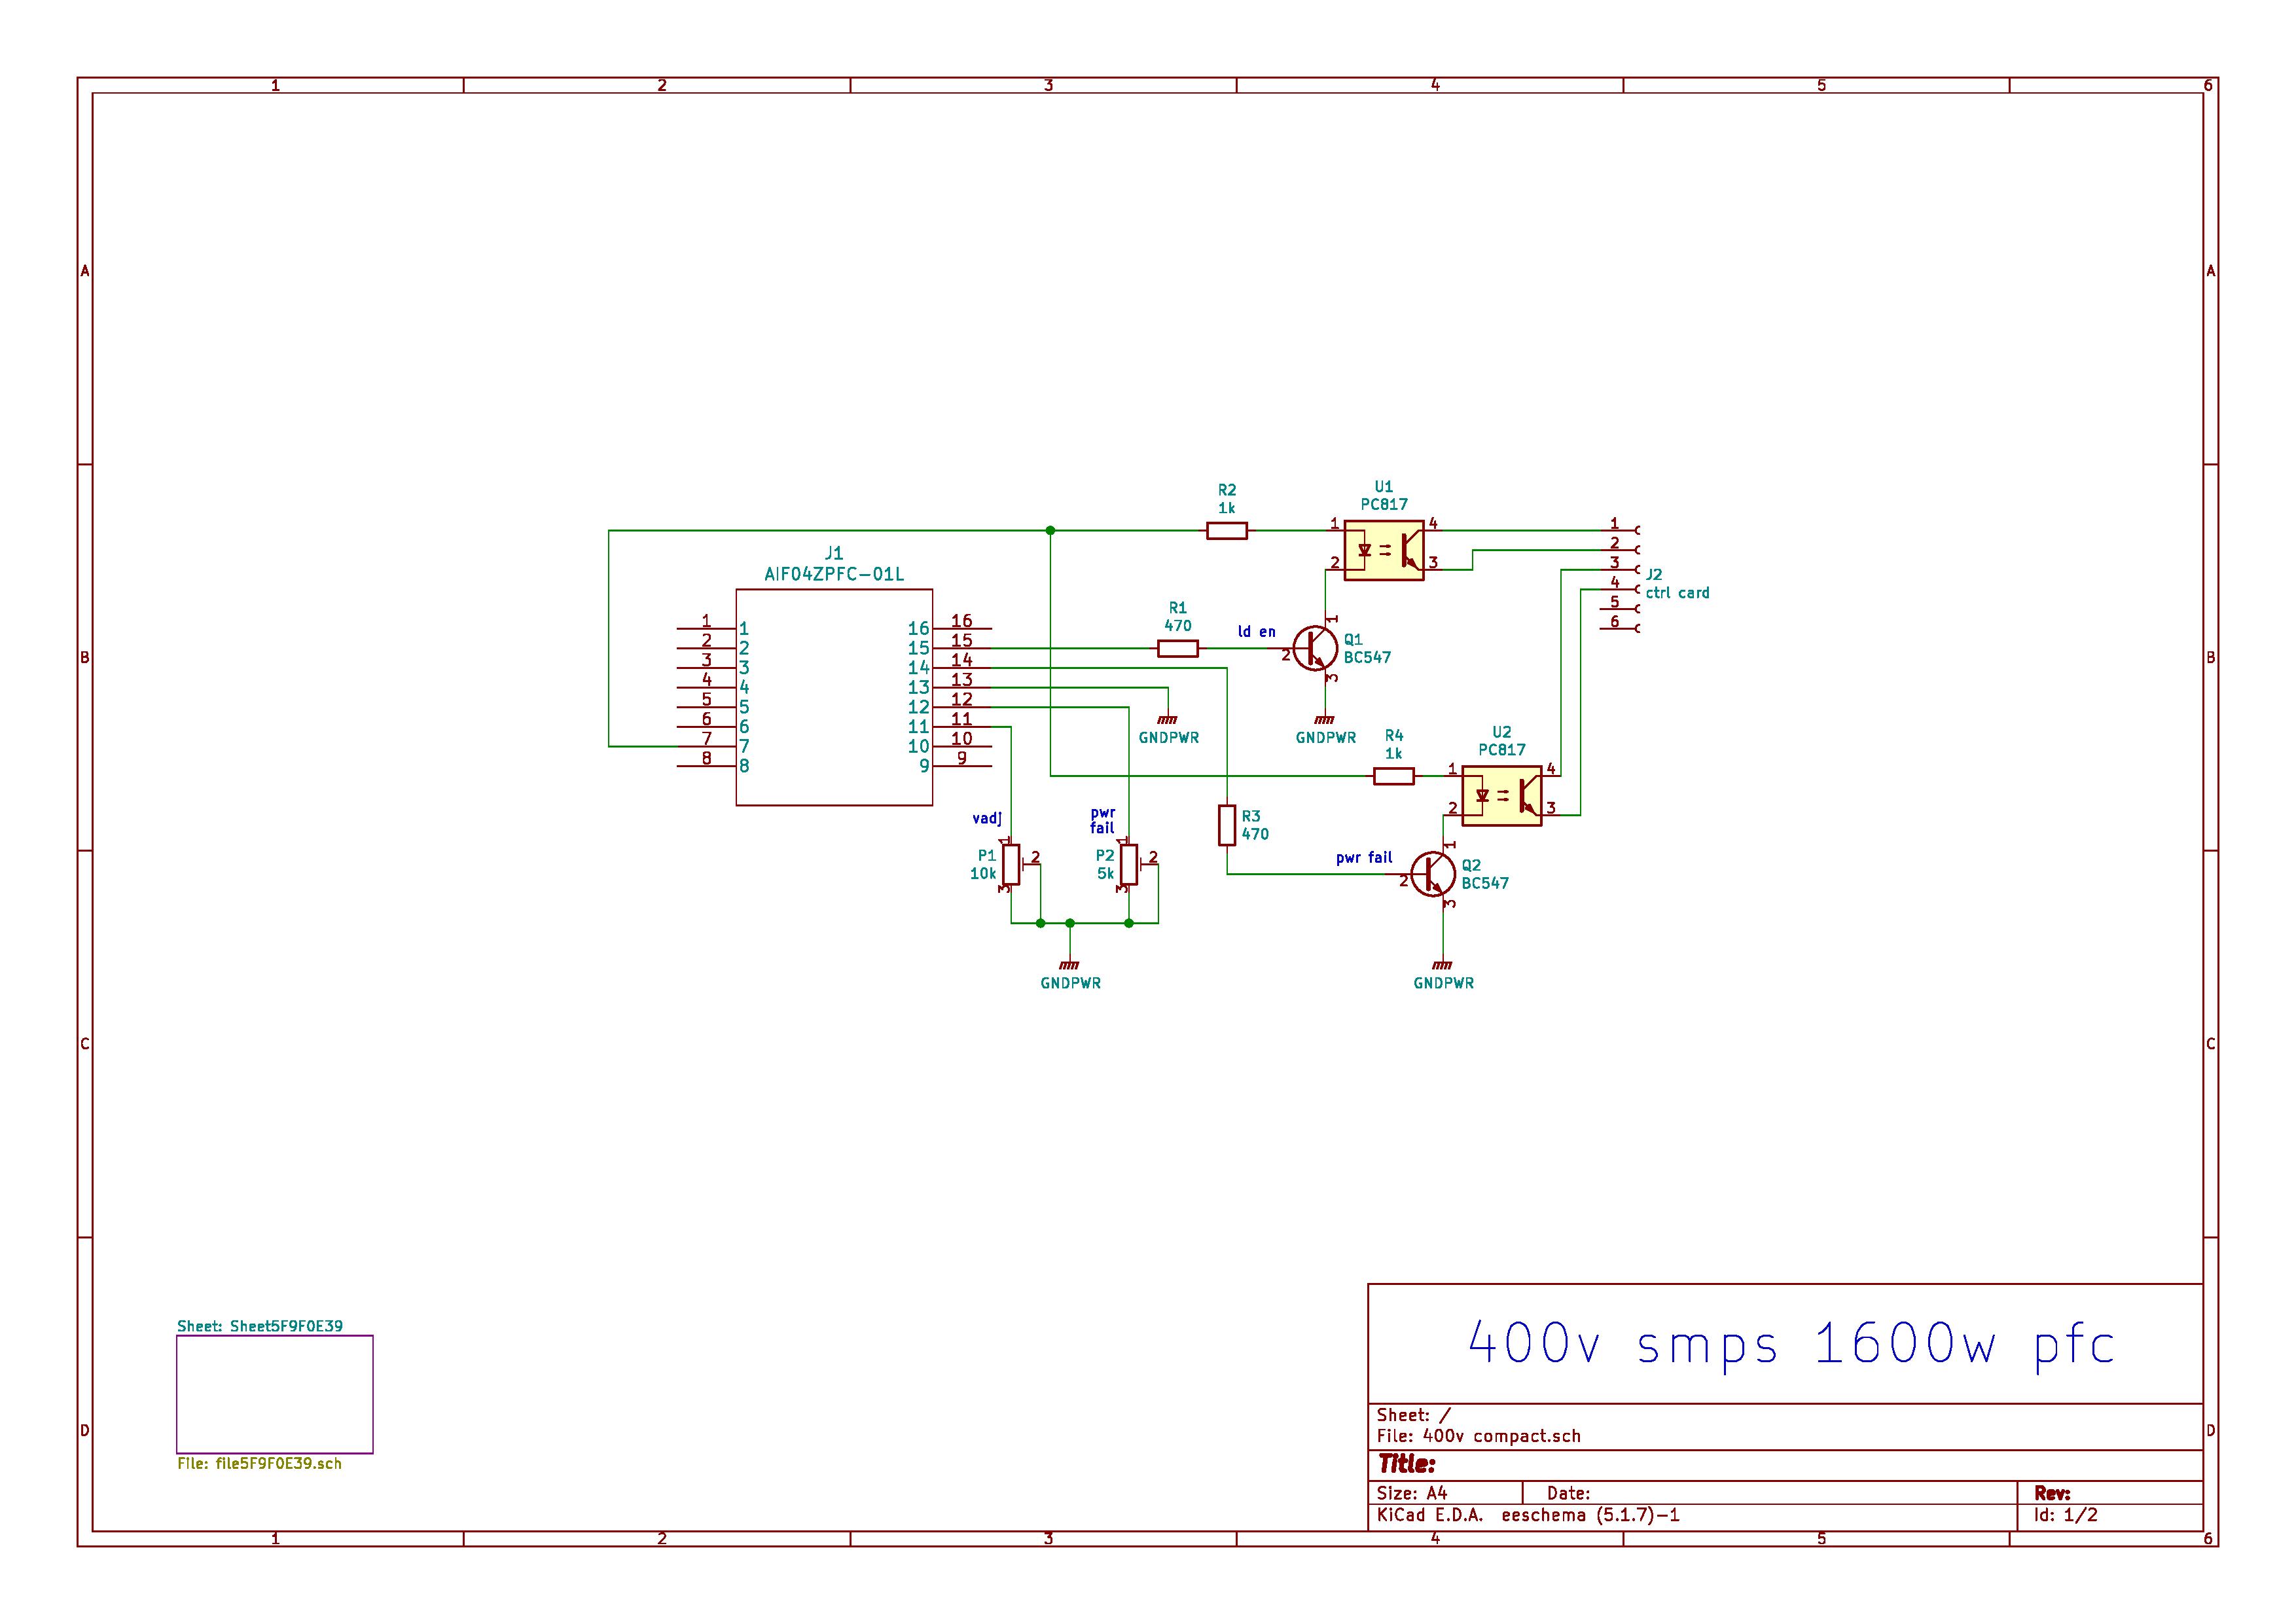Click the Q1 BC547 transistor symbol

1314,648
